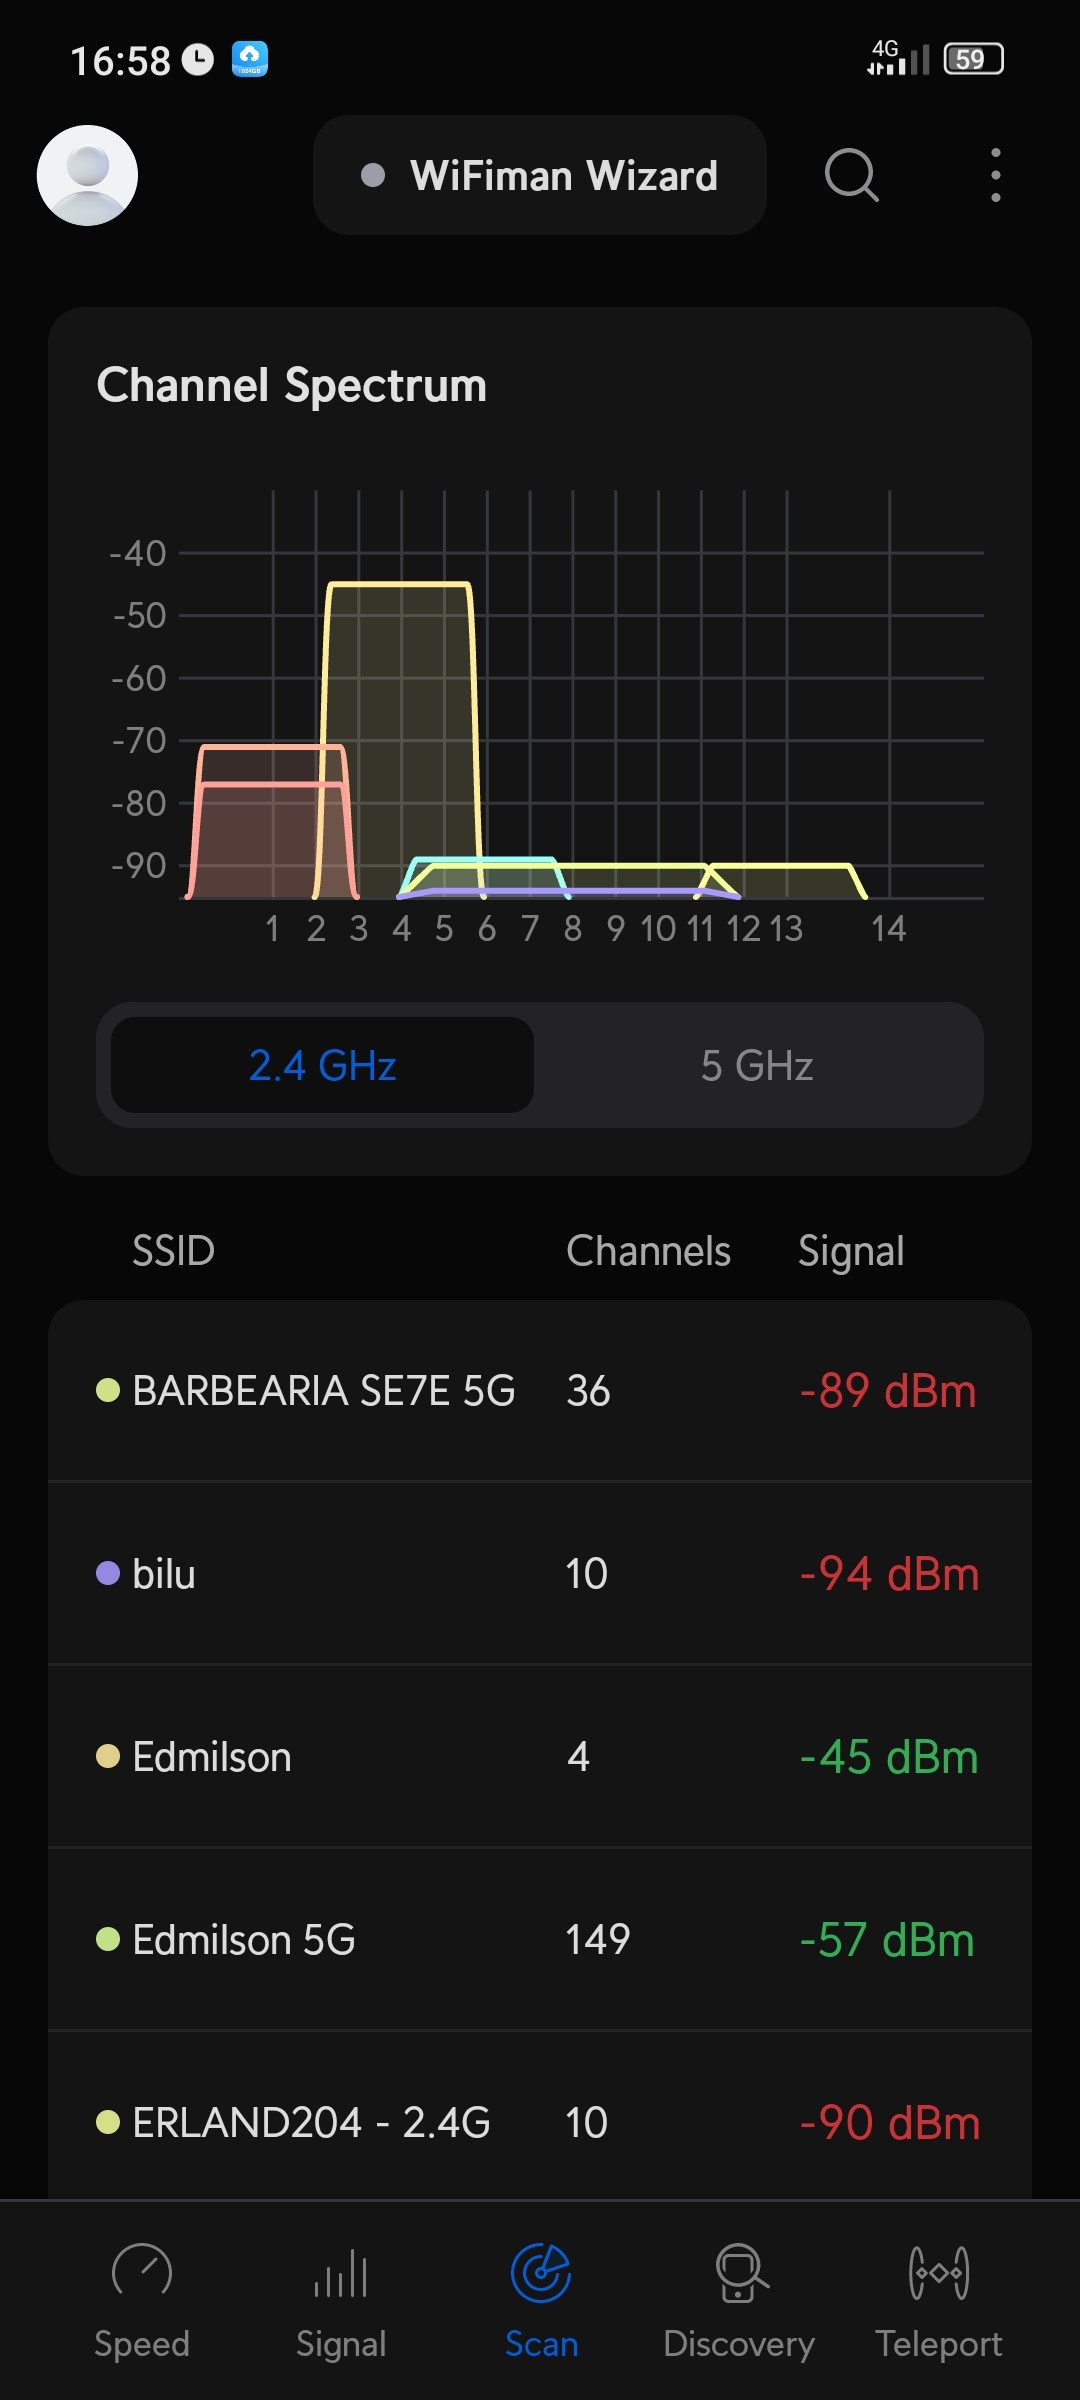Open ERLAND204 - 2.4G network row
The height and width of the screenshot is (2400, 1080).
540,2122
